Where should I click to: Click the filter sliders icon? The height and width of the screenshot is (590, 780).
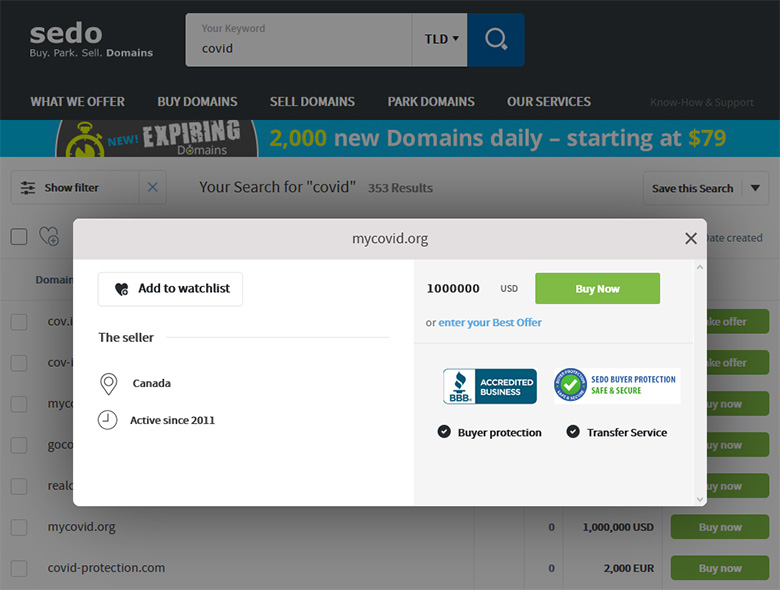coord(28,188)
